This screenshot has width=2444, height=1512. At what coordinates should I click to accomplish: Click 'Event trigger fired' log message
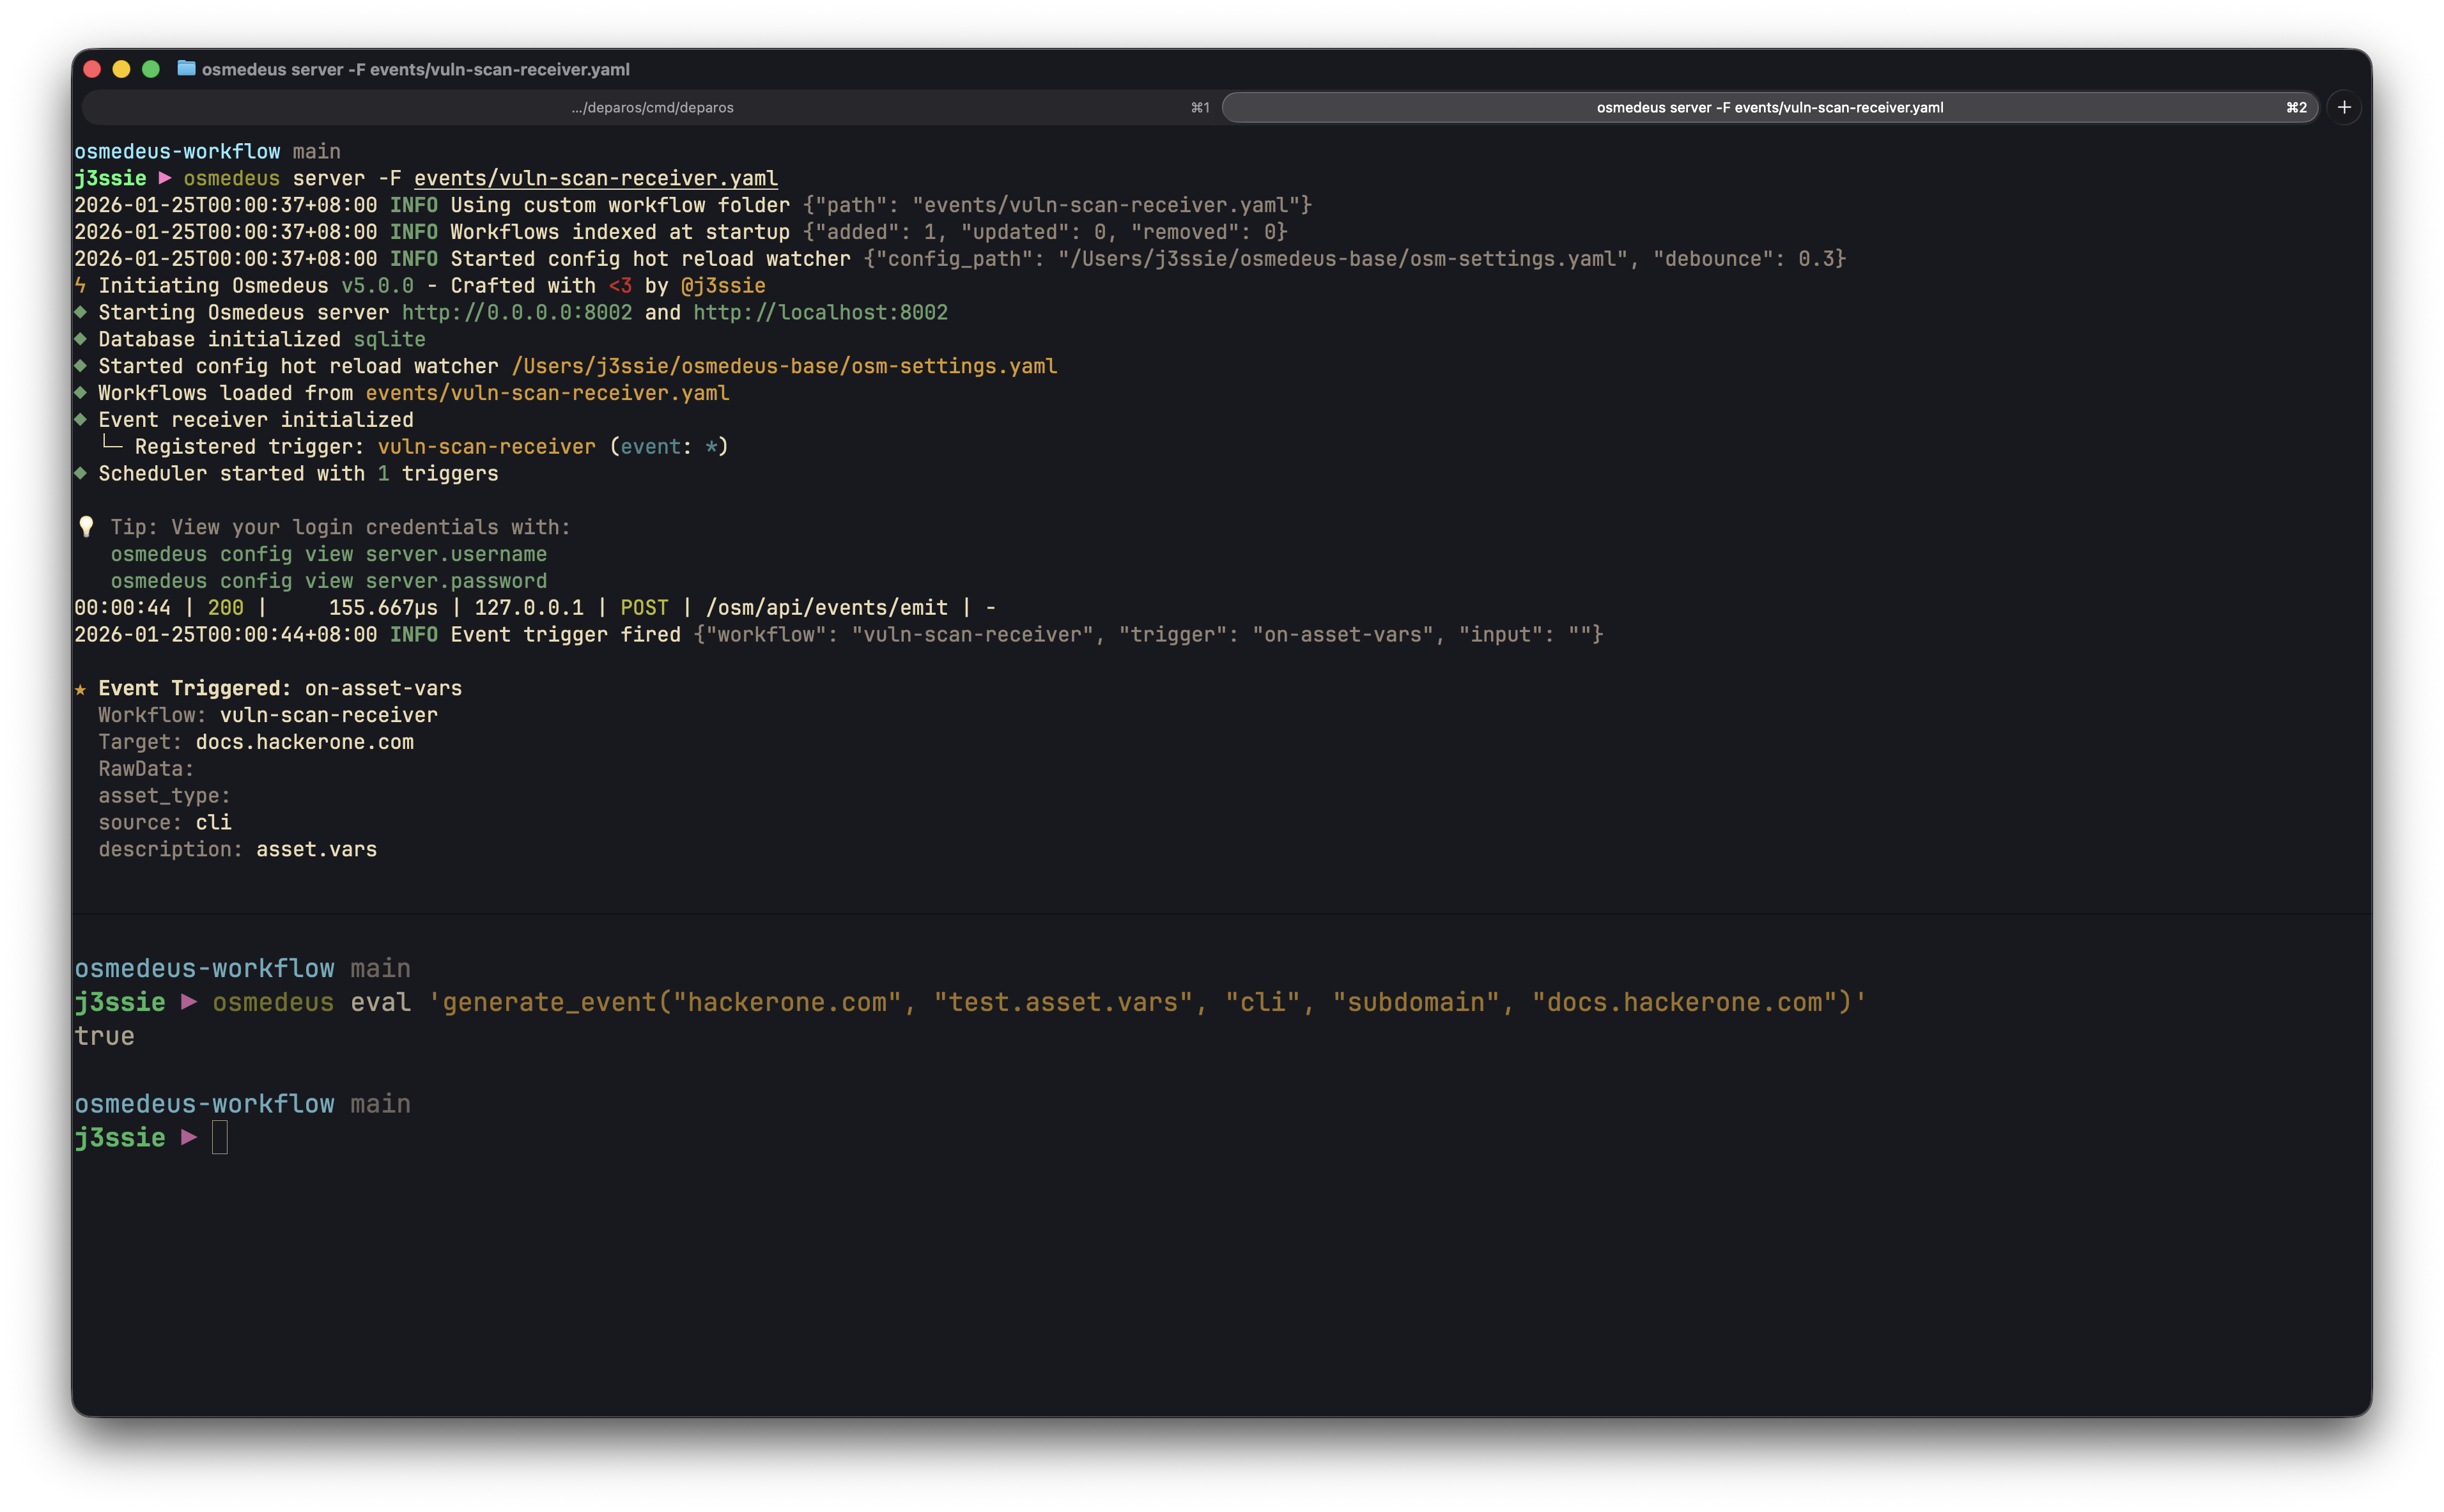565,635
